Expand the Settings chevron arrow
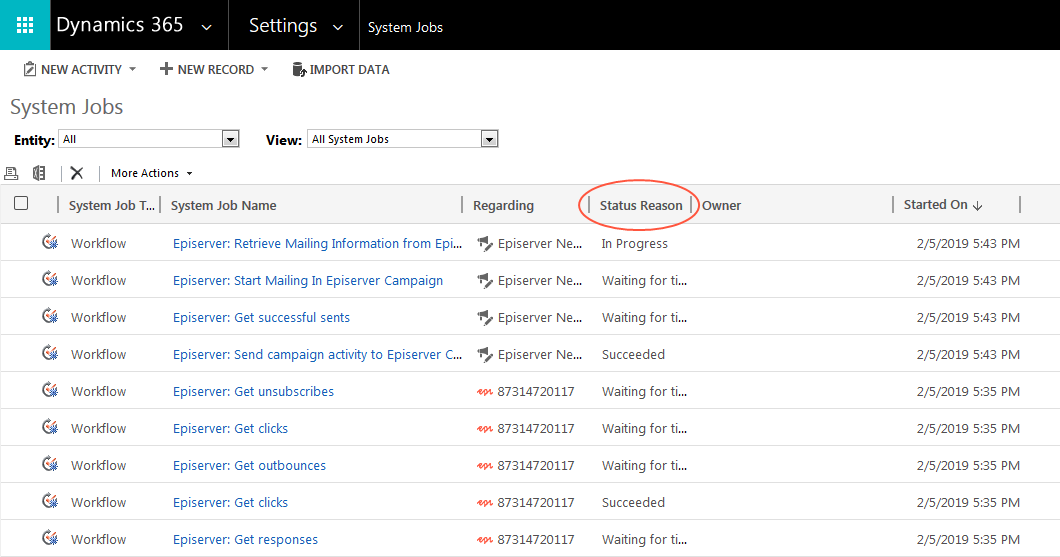 (x=337, y=28)
